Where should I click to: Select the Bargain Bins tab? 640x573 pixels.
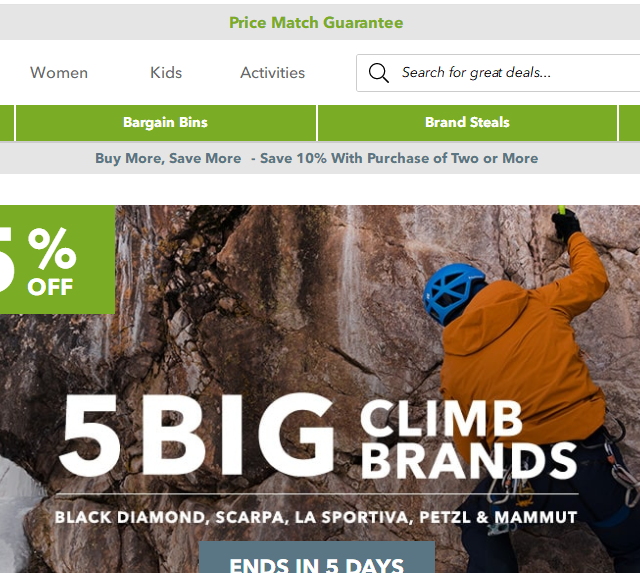click(166, 123)
